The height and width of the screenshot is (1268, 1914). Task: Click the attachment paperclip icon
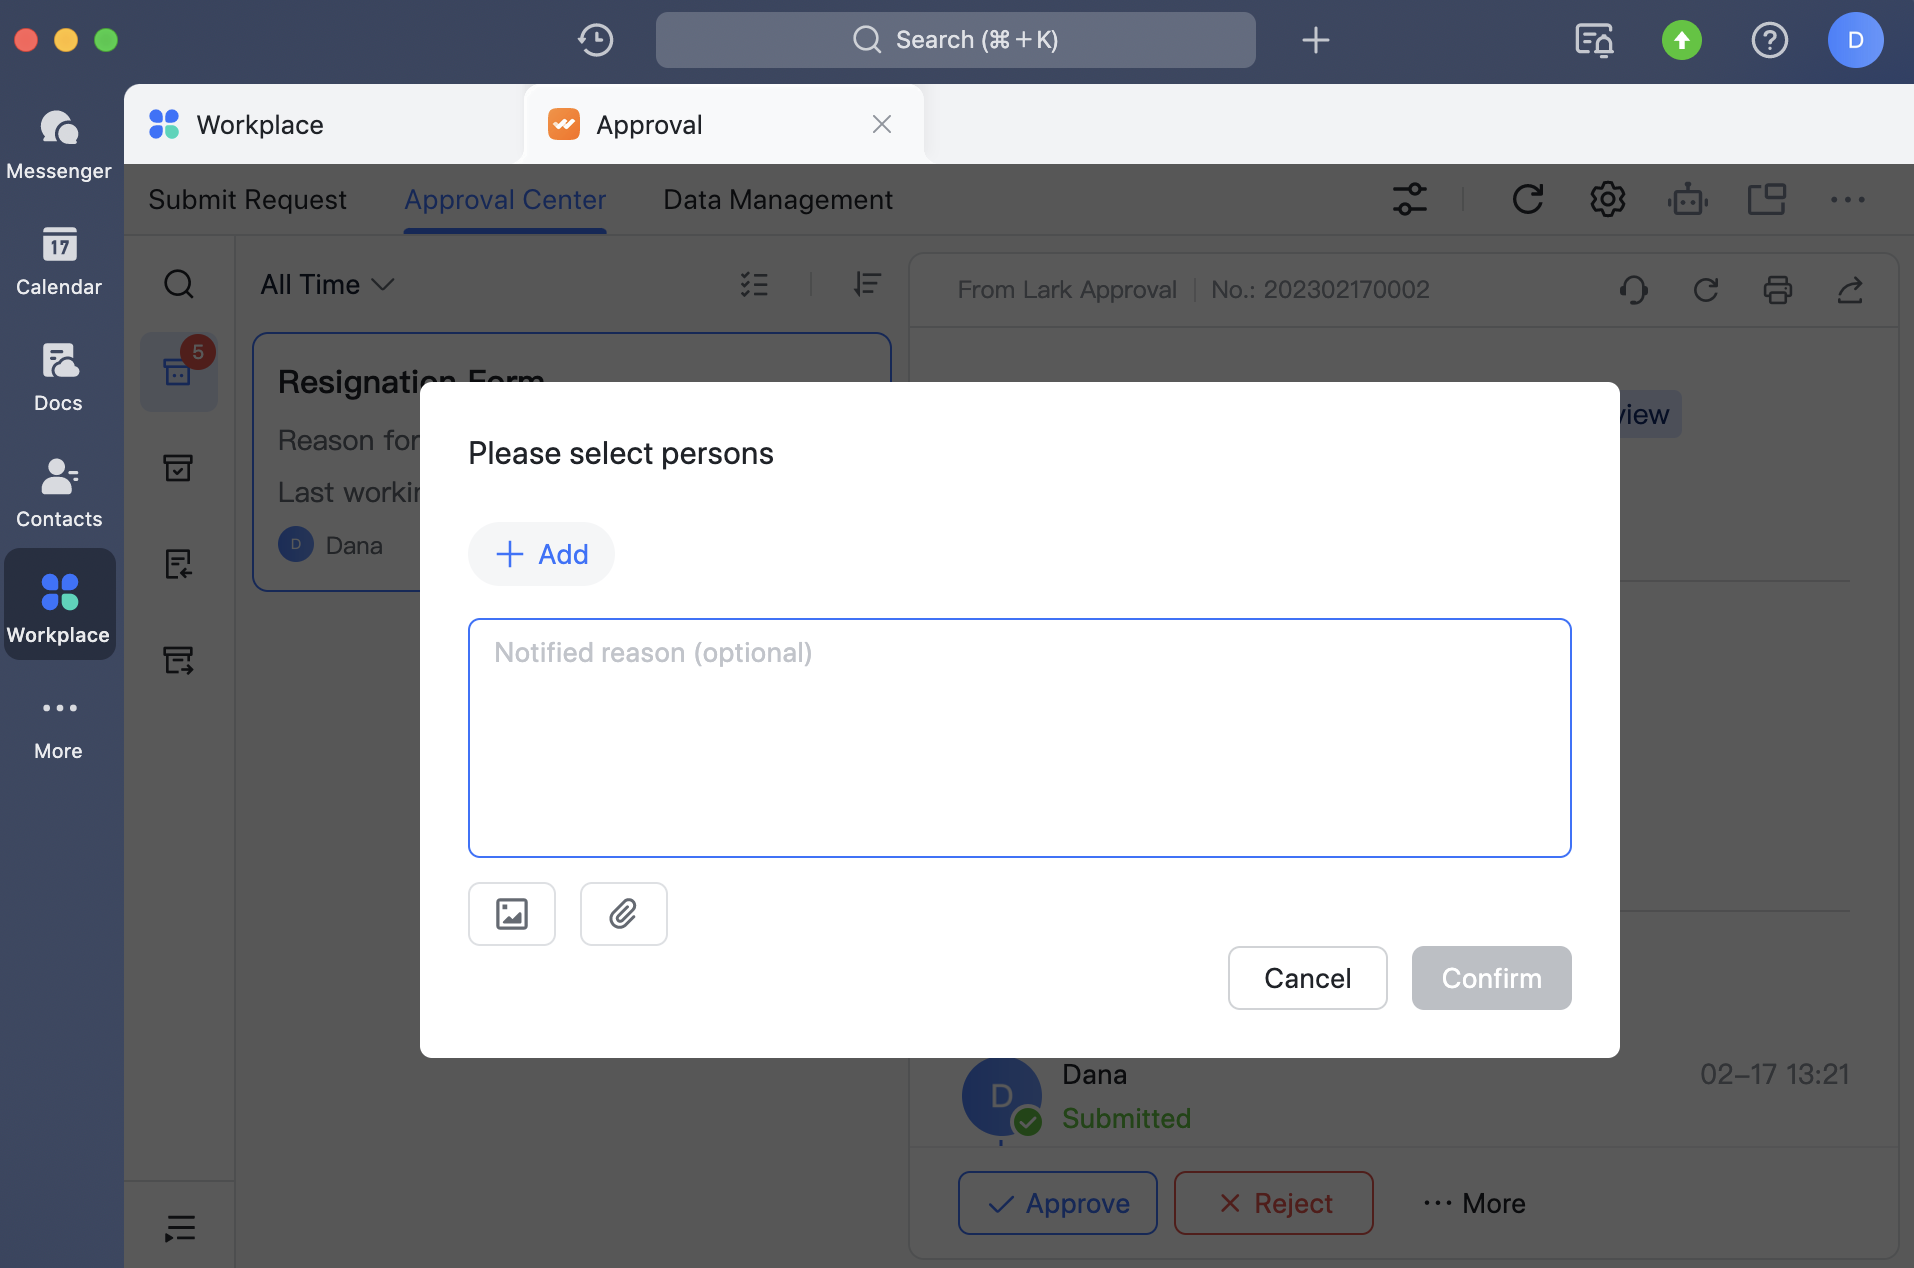[x=623, y=914]
